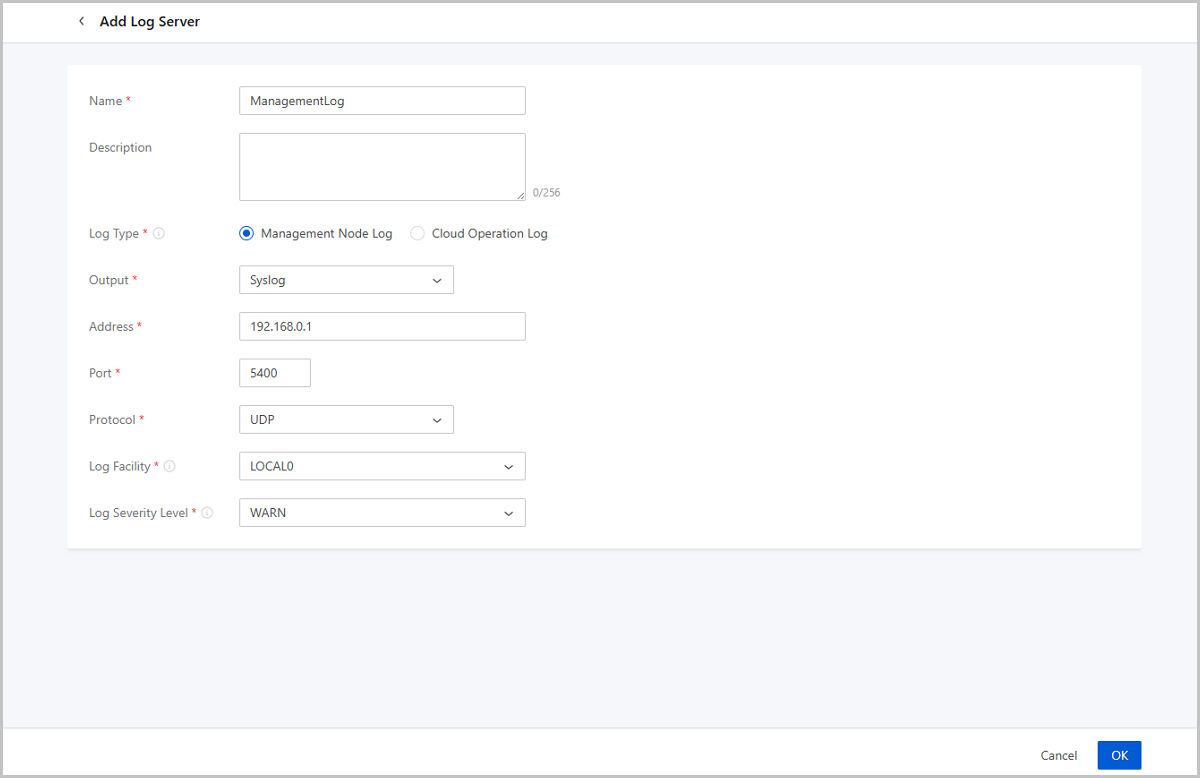The image size is (1200, 778).
Task: Click info icon next to Log Facility
Action: click(170, 466)
